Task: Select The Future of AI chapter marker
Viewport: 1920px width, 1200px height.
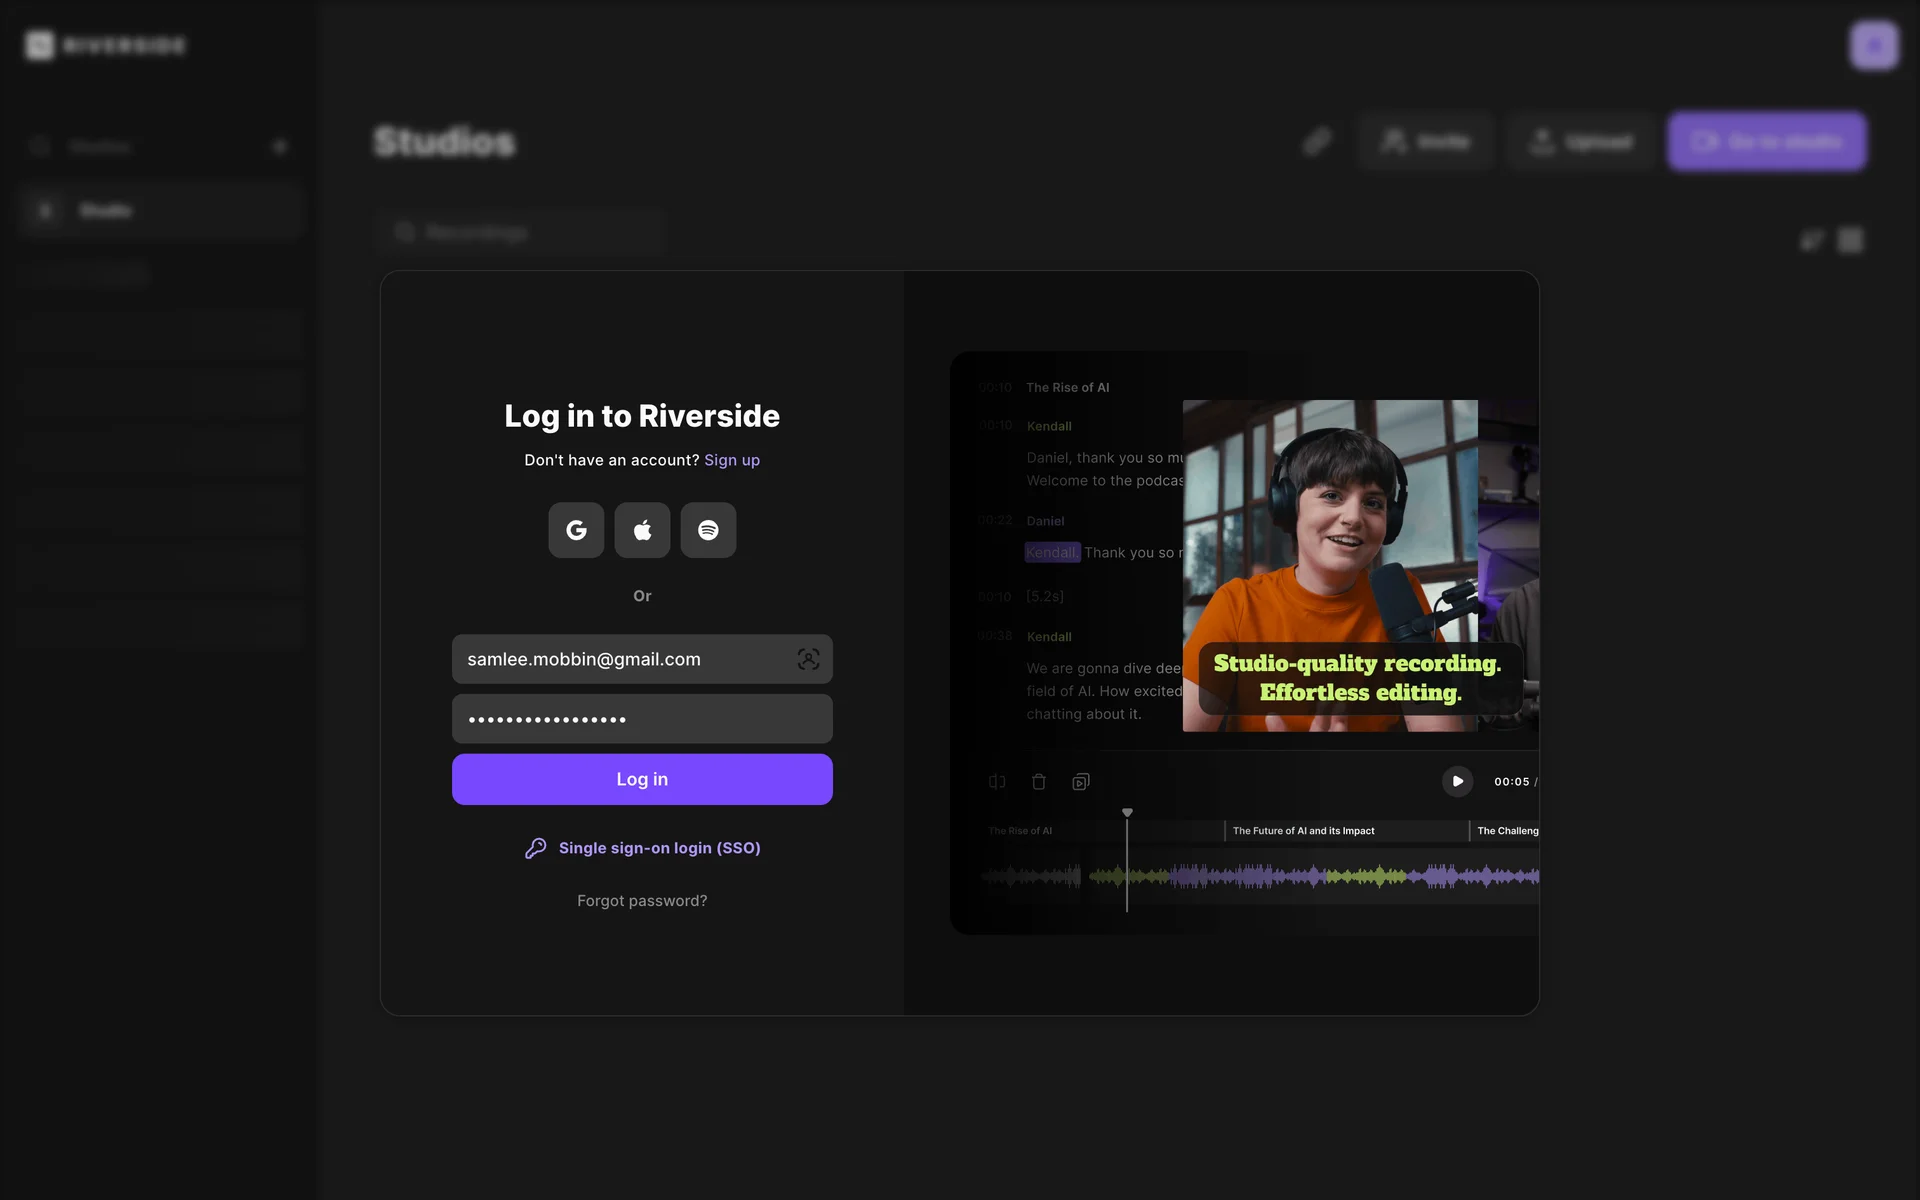Action: [1303, 831]
